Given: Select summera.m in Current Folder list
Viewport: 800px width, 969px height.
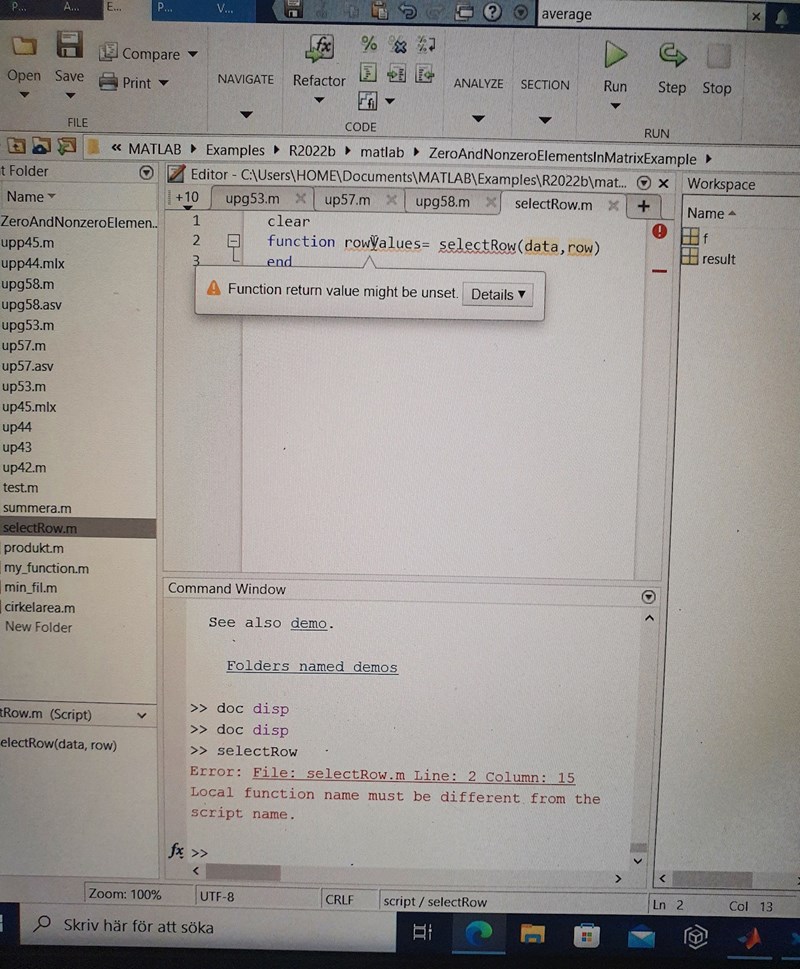Looking at the screenshot, I should tap(37, 508).
